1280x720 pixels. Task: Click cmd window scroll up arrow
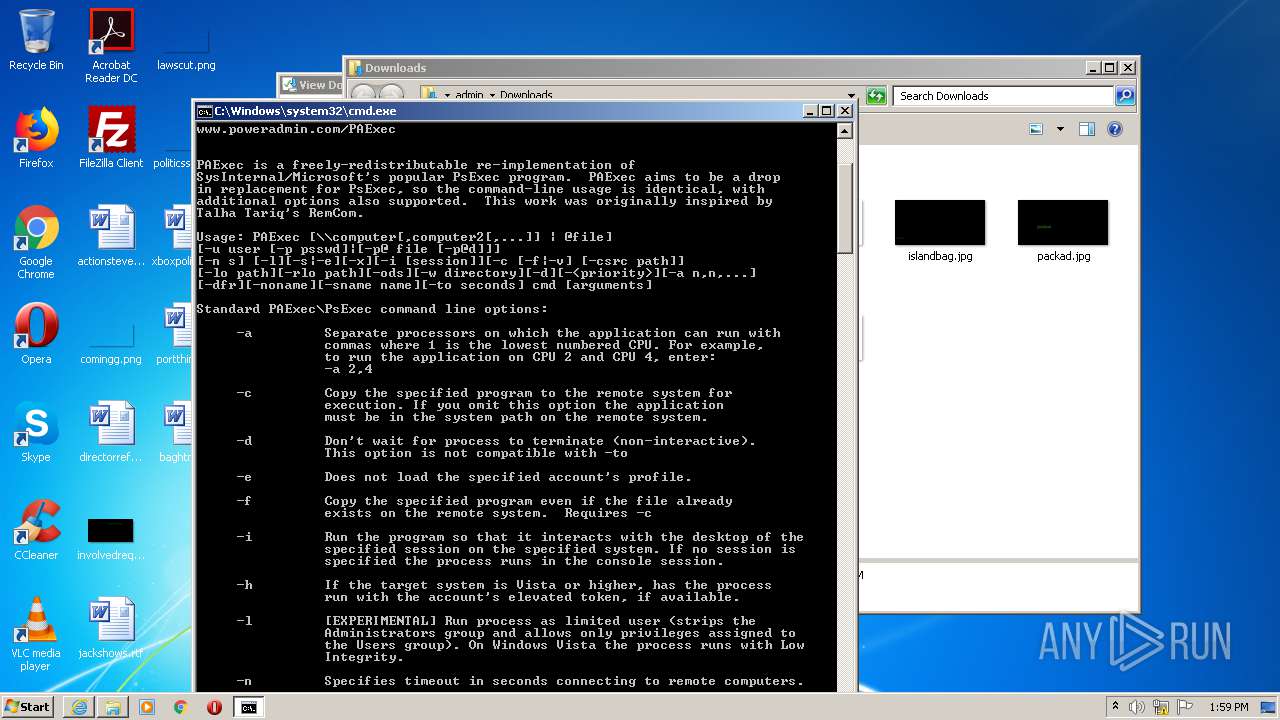point(845,131)
